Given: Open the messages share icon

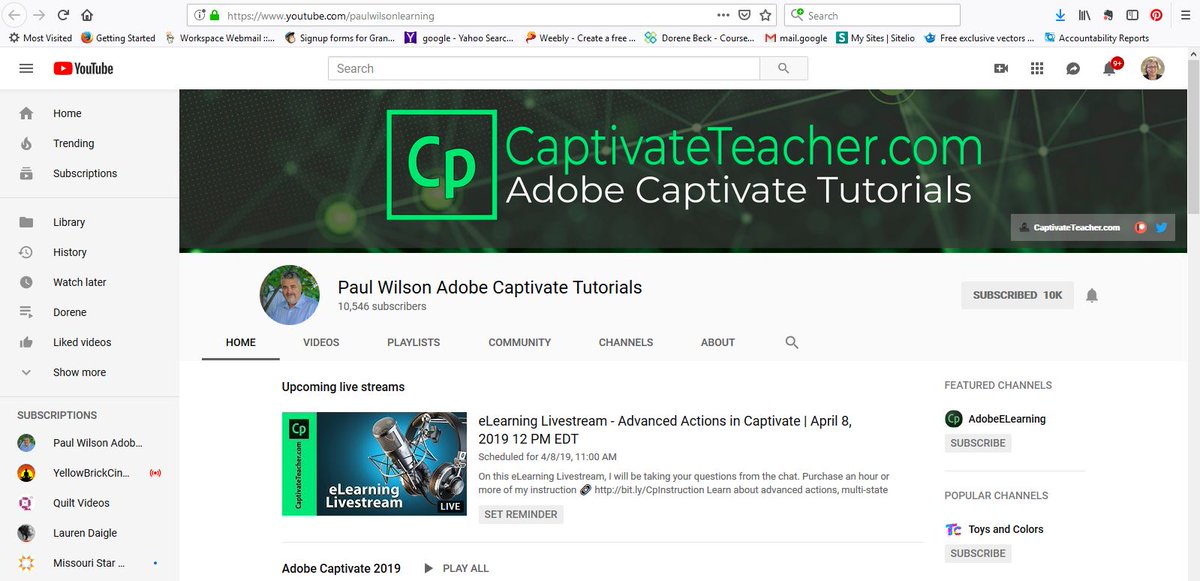Looking at the screenshot, I should [x=1073, y=68].
